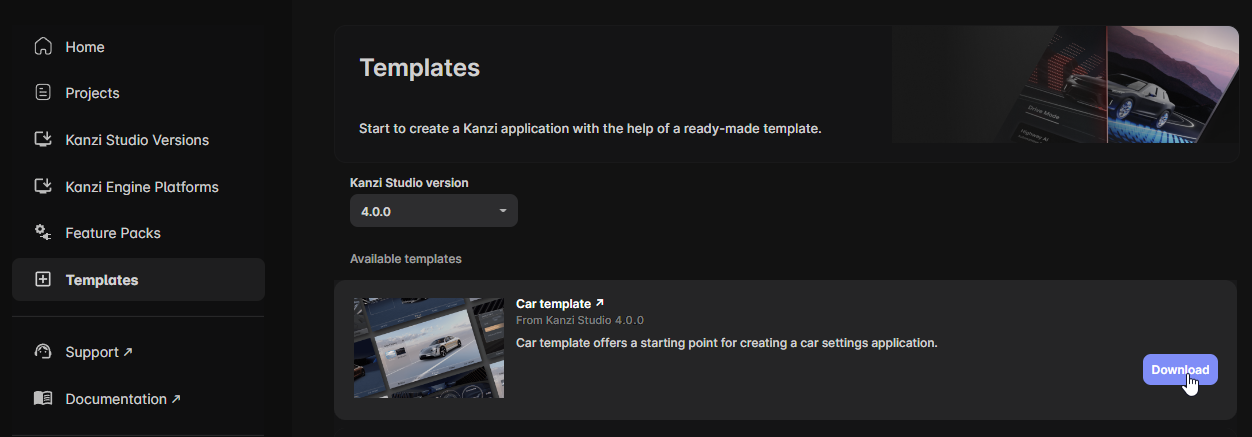Click the Projects document icon

pyautogui.click(x=42, y=93)
